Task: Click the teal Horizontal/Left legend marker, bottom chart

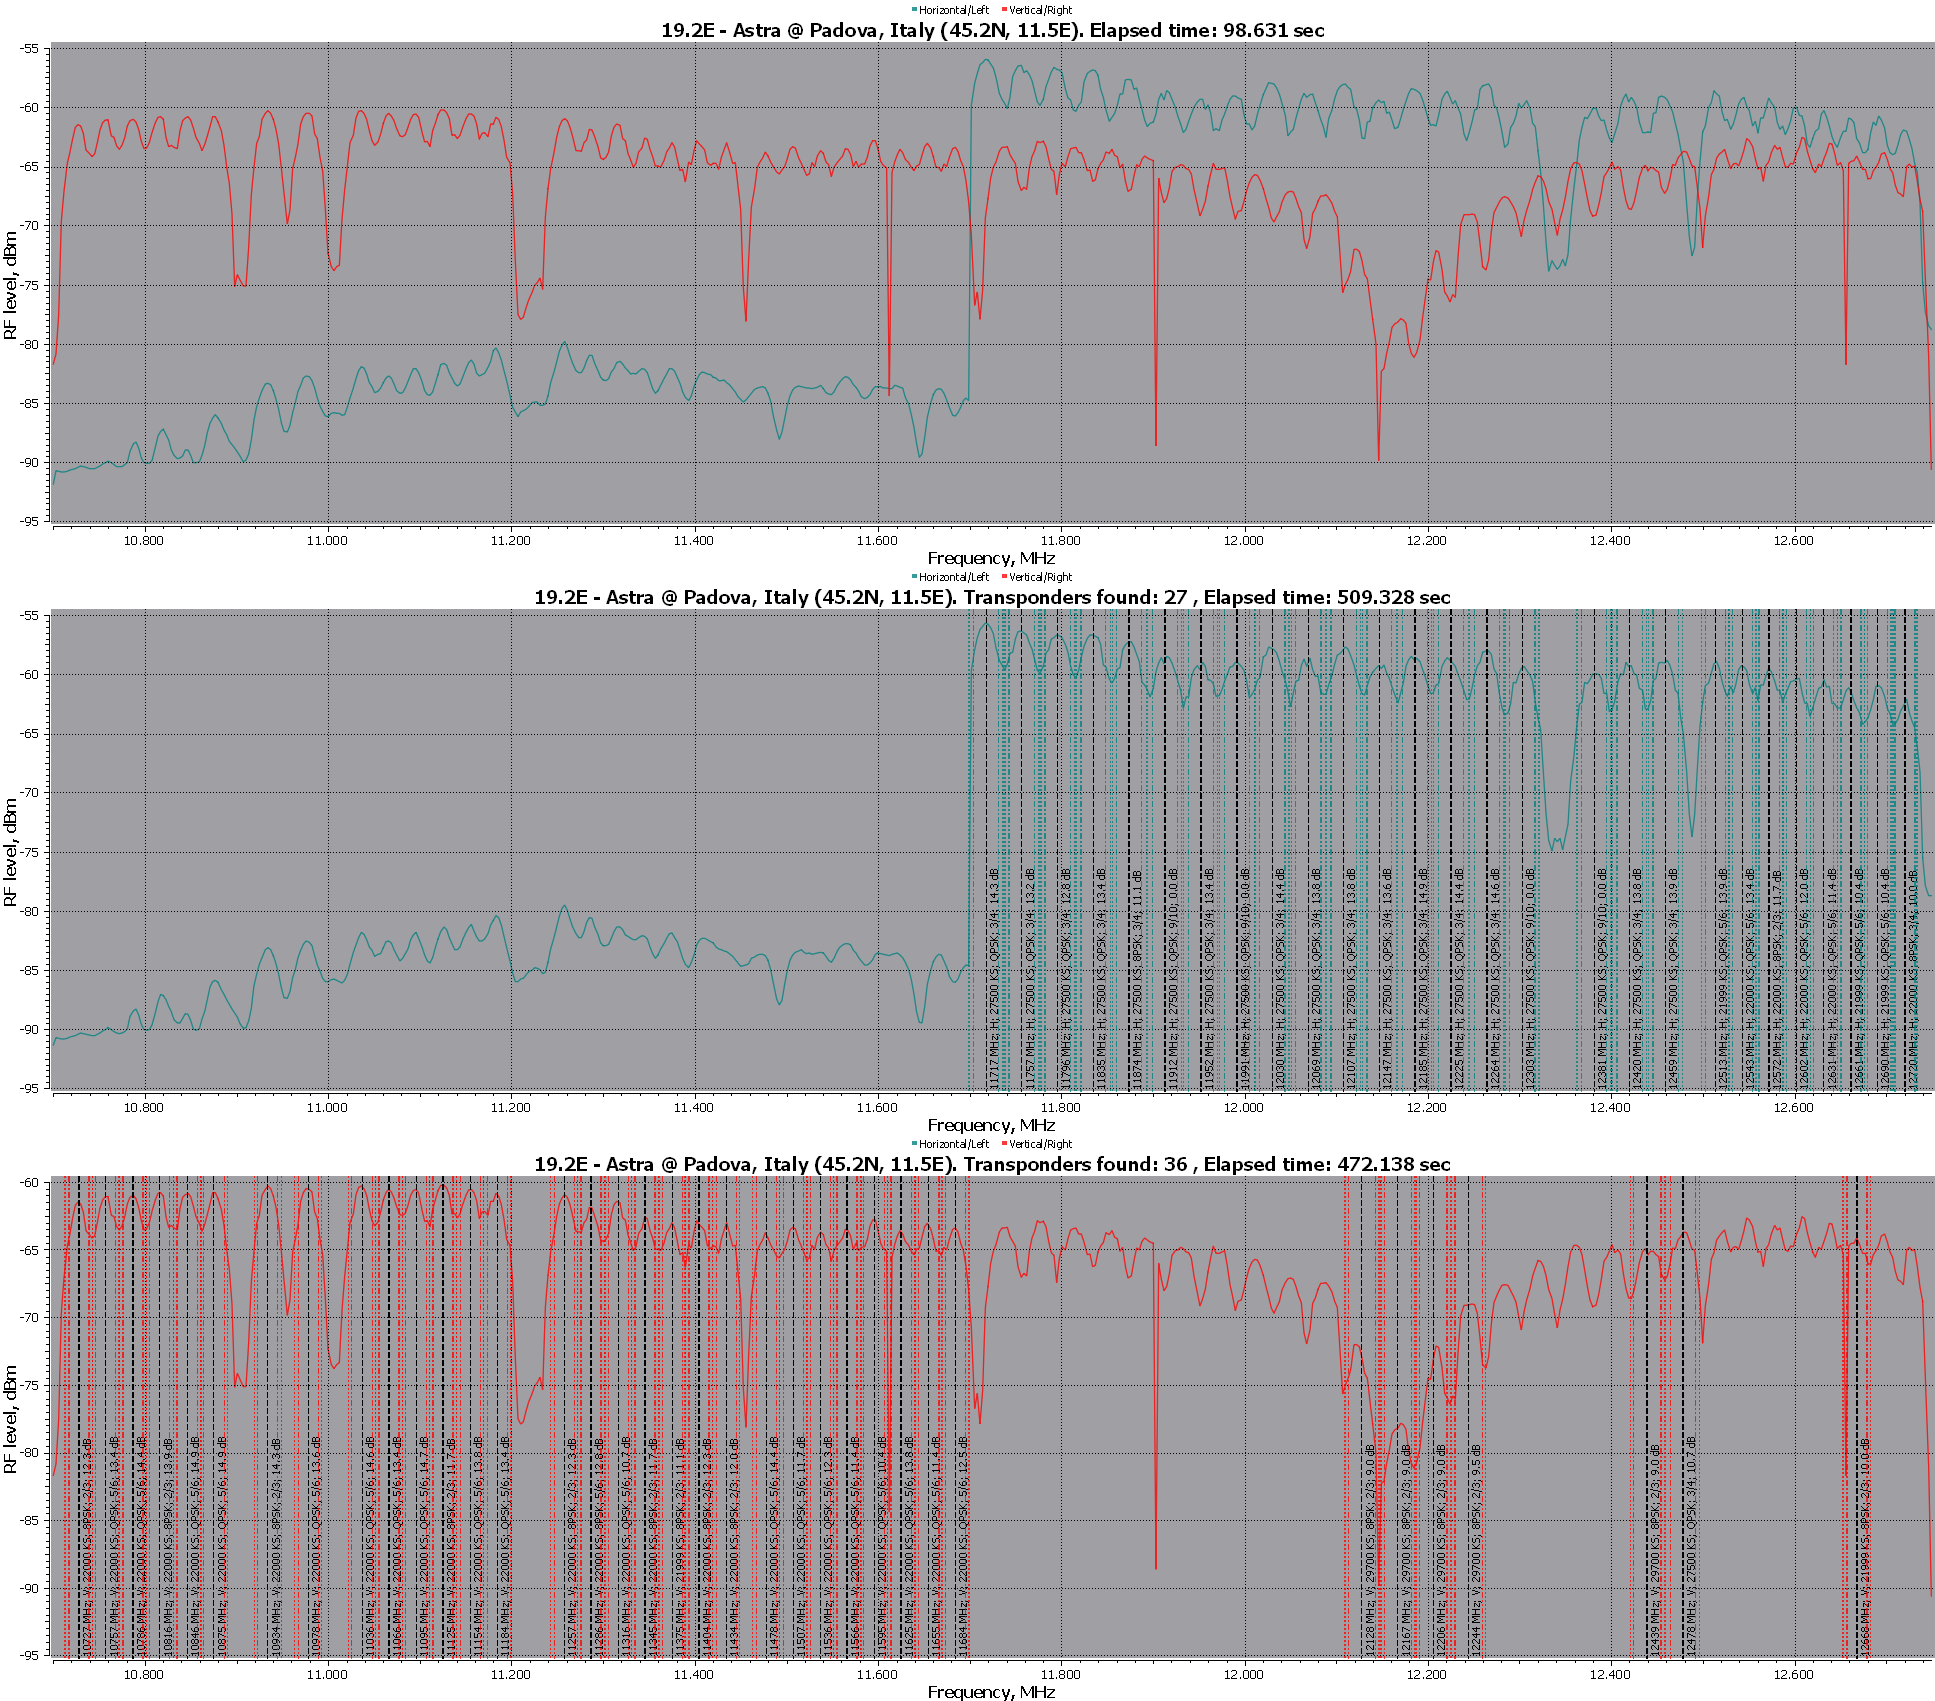Action: click(x=914, y=1144)
